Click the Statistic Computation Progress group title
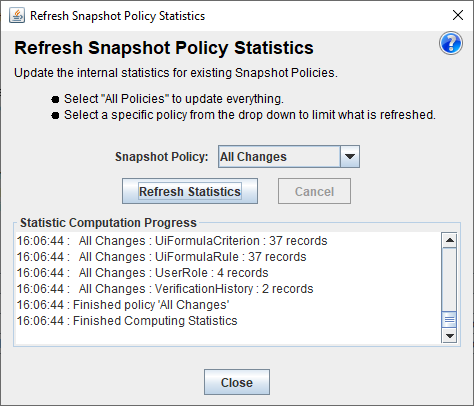 (108, 223)
